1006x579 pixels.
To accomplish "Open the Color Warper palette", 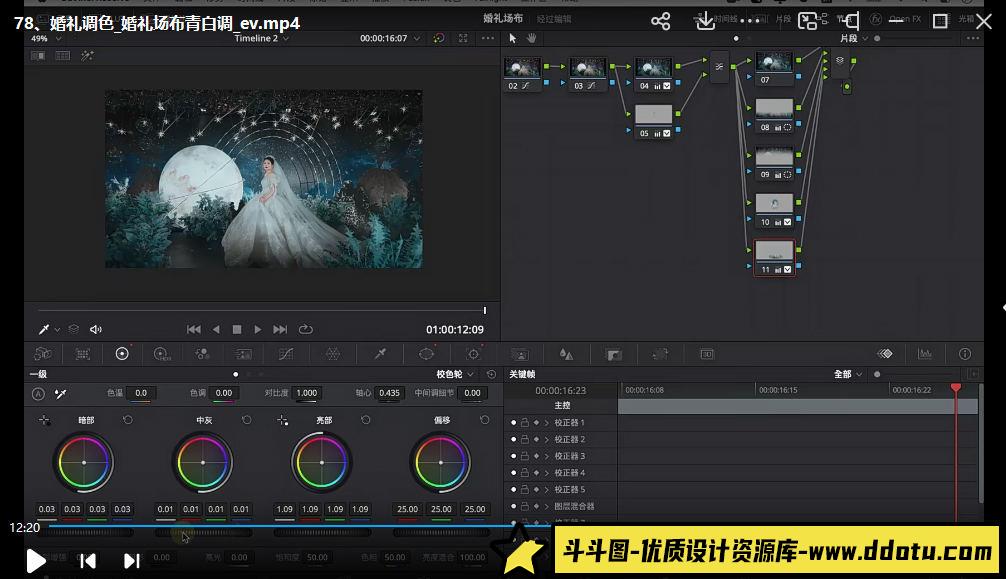I will point(333,354).
